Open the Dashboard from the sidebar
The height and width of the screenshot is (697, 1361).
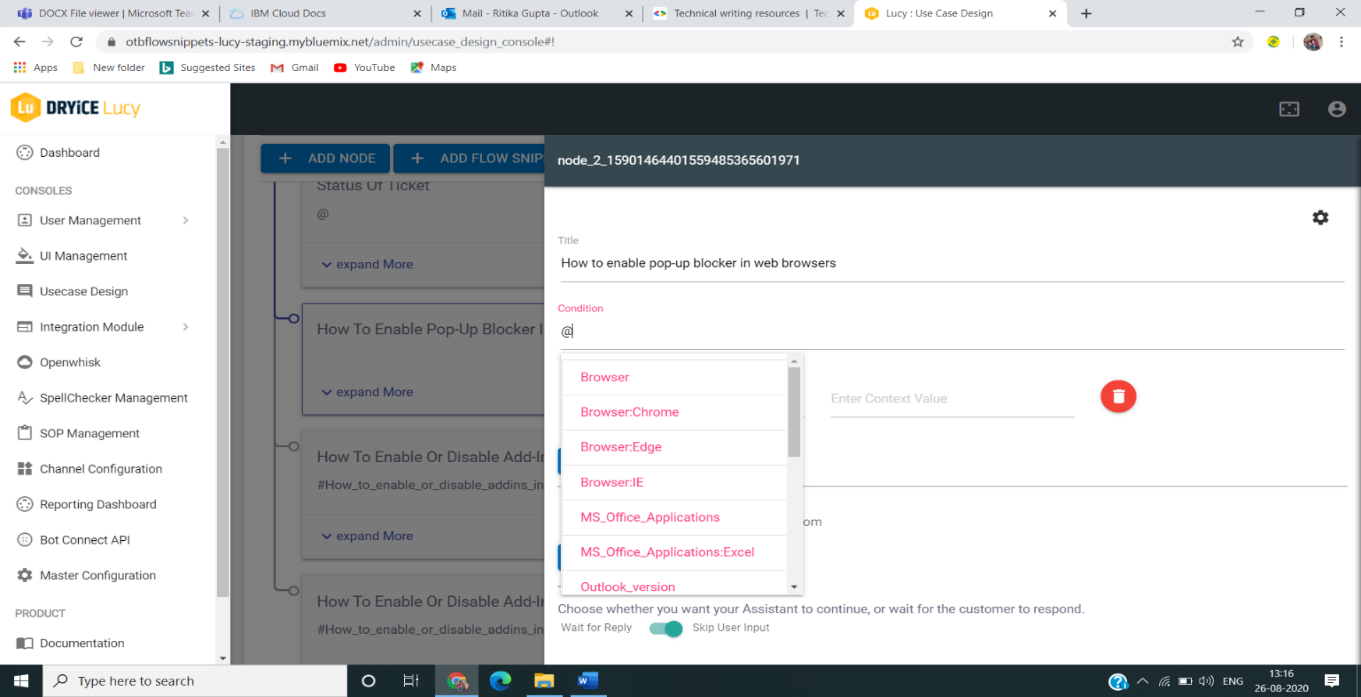[70, 152]
